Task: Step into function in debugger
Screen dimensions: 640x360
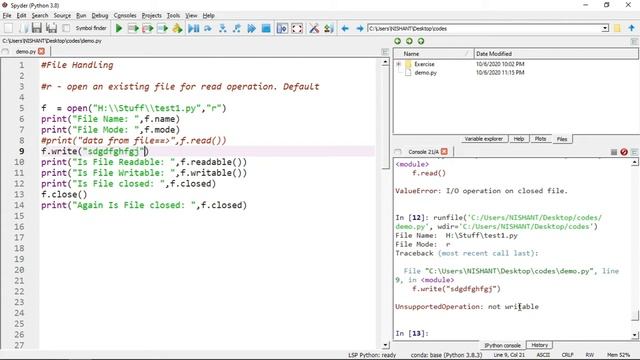Action: coord(222,28)
